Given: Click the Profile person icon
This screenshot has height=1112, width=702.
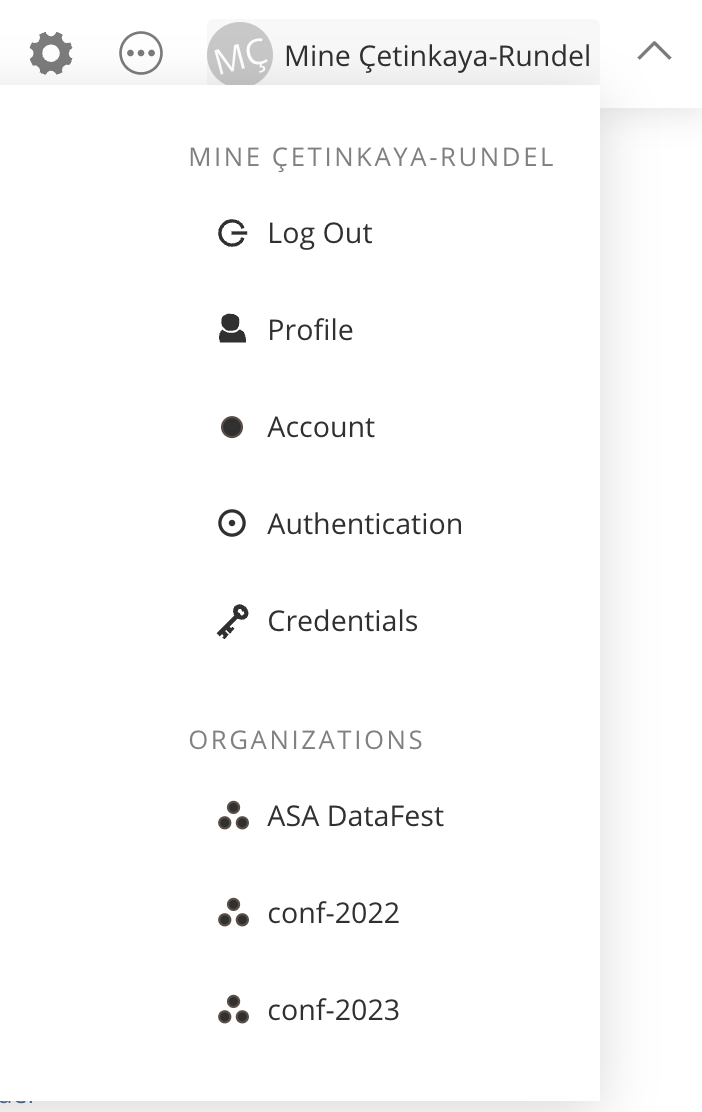Looking at the screenshot, I should 232,330.
